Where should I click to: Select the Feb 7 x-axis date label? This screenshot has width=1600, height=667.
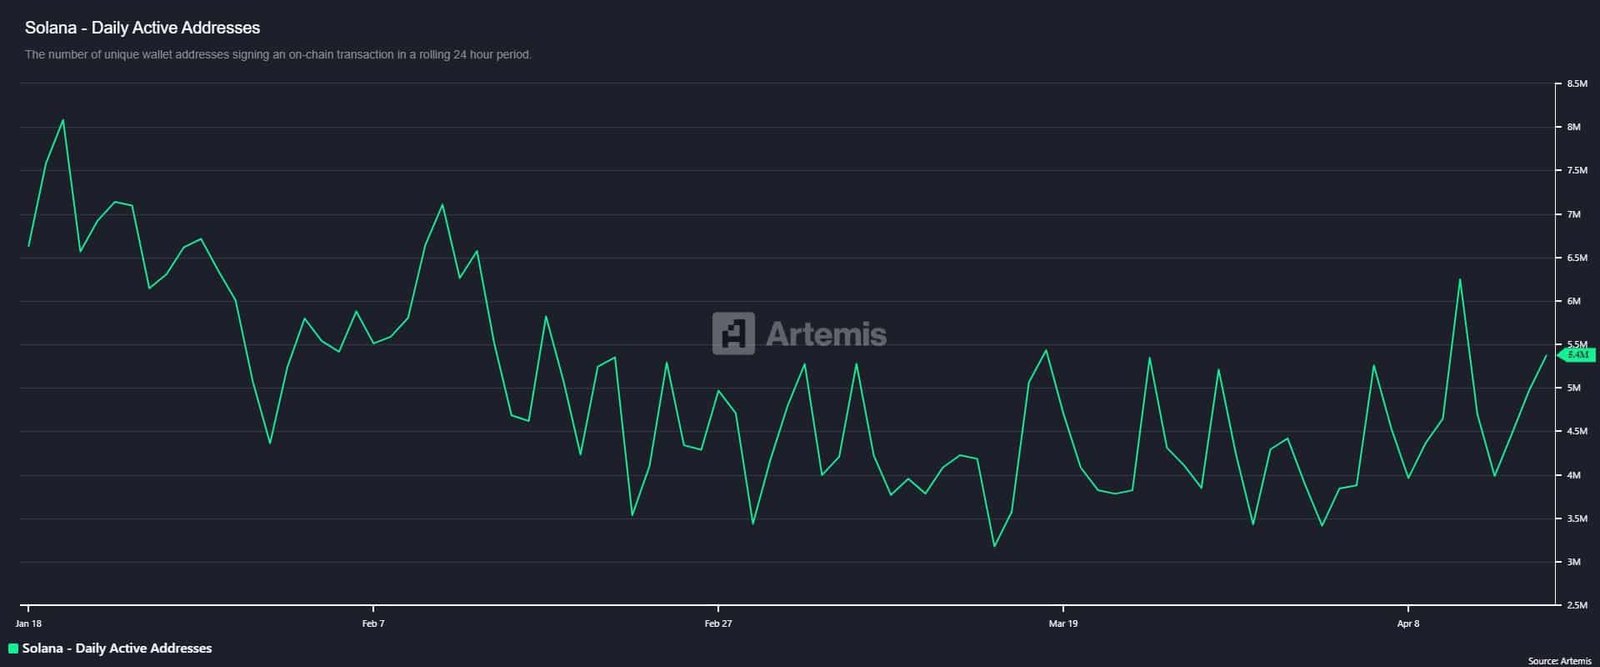(373, 624)
